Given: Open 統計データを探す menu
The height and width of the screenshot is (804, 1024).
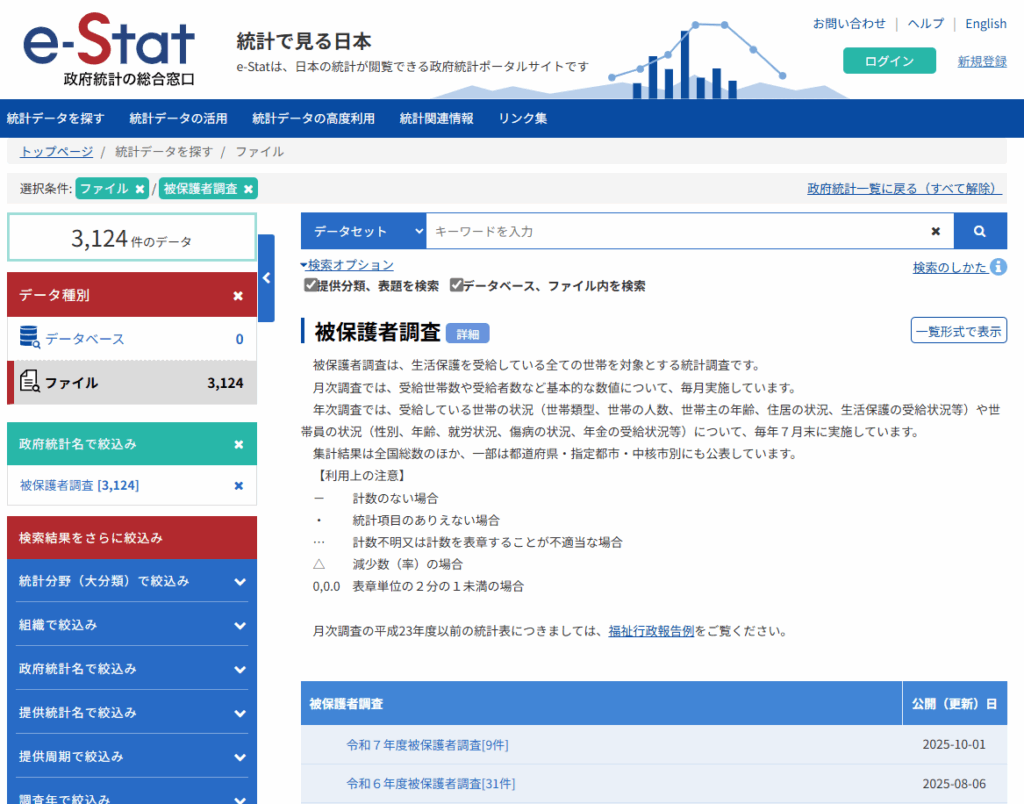Looking at the screenshot, I should click(x=55, y=118).
